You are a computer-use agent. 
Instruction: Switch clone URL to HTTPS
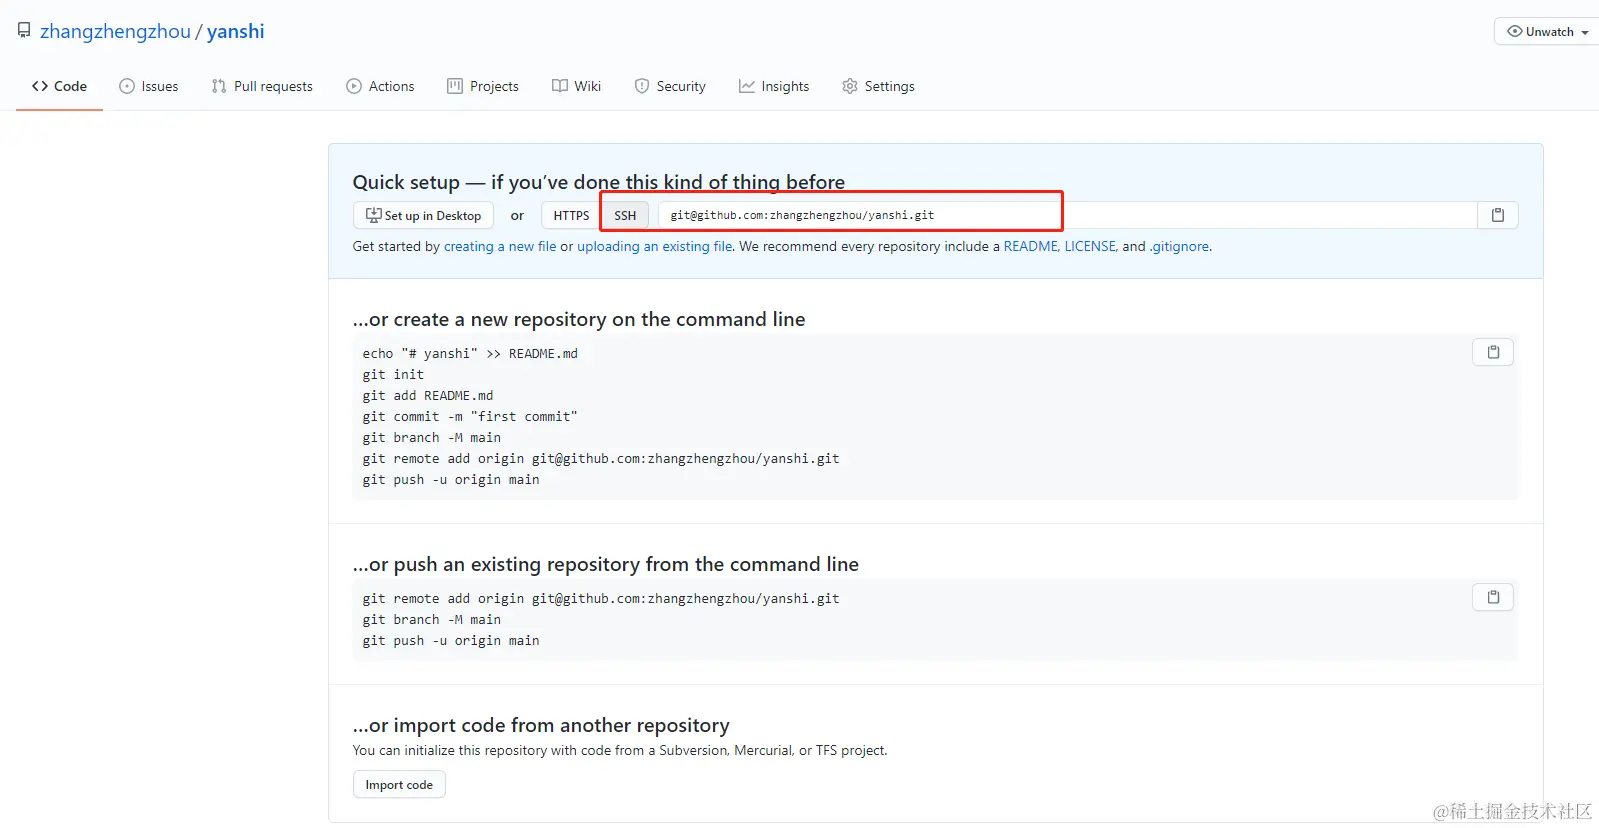tap(571, 215)
